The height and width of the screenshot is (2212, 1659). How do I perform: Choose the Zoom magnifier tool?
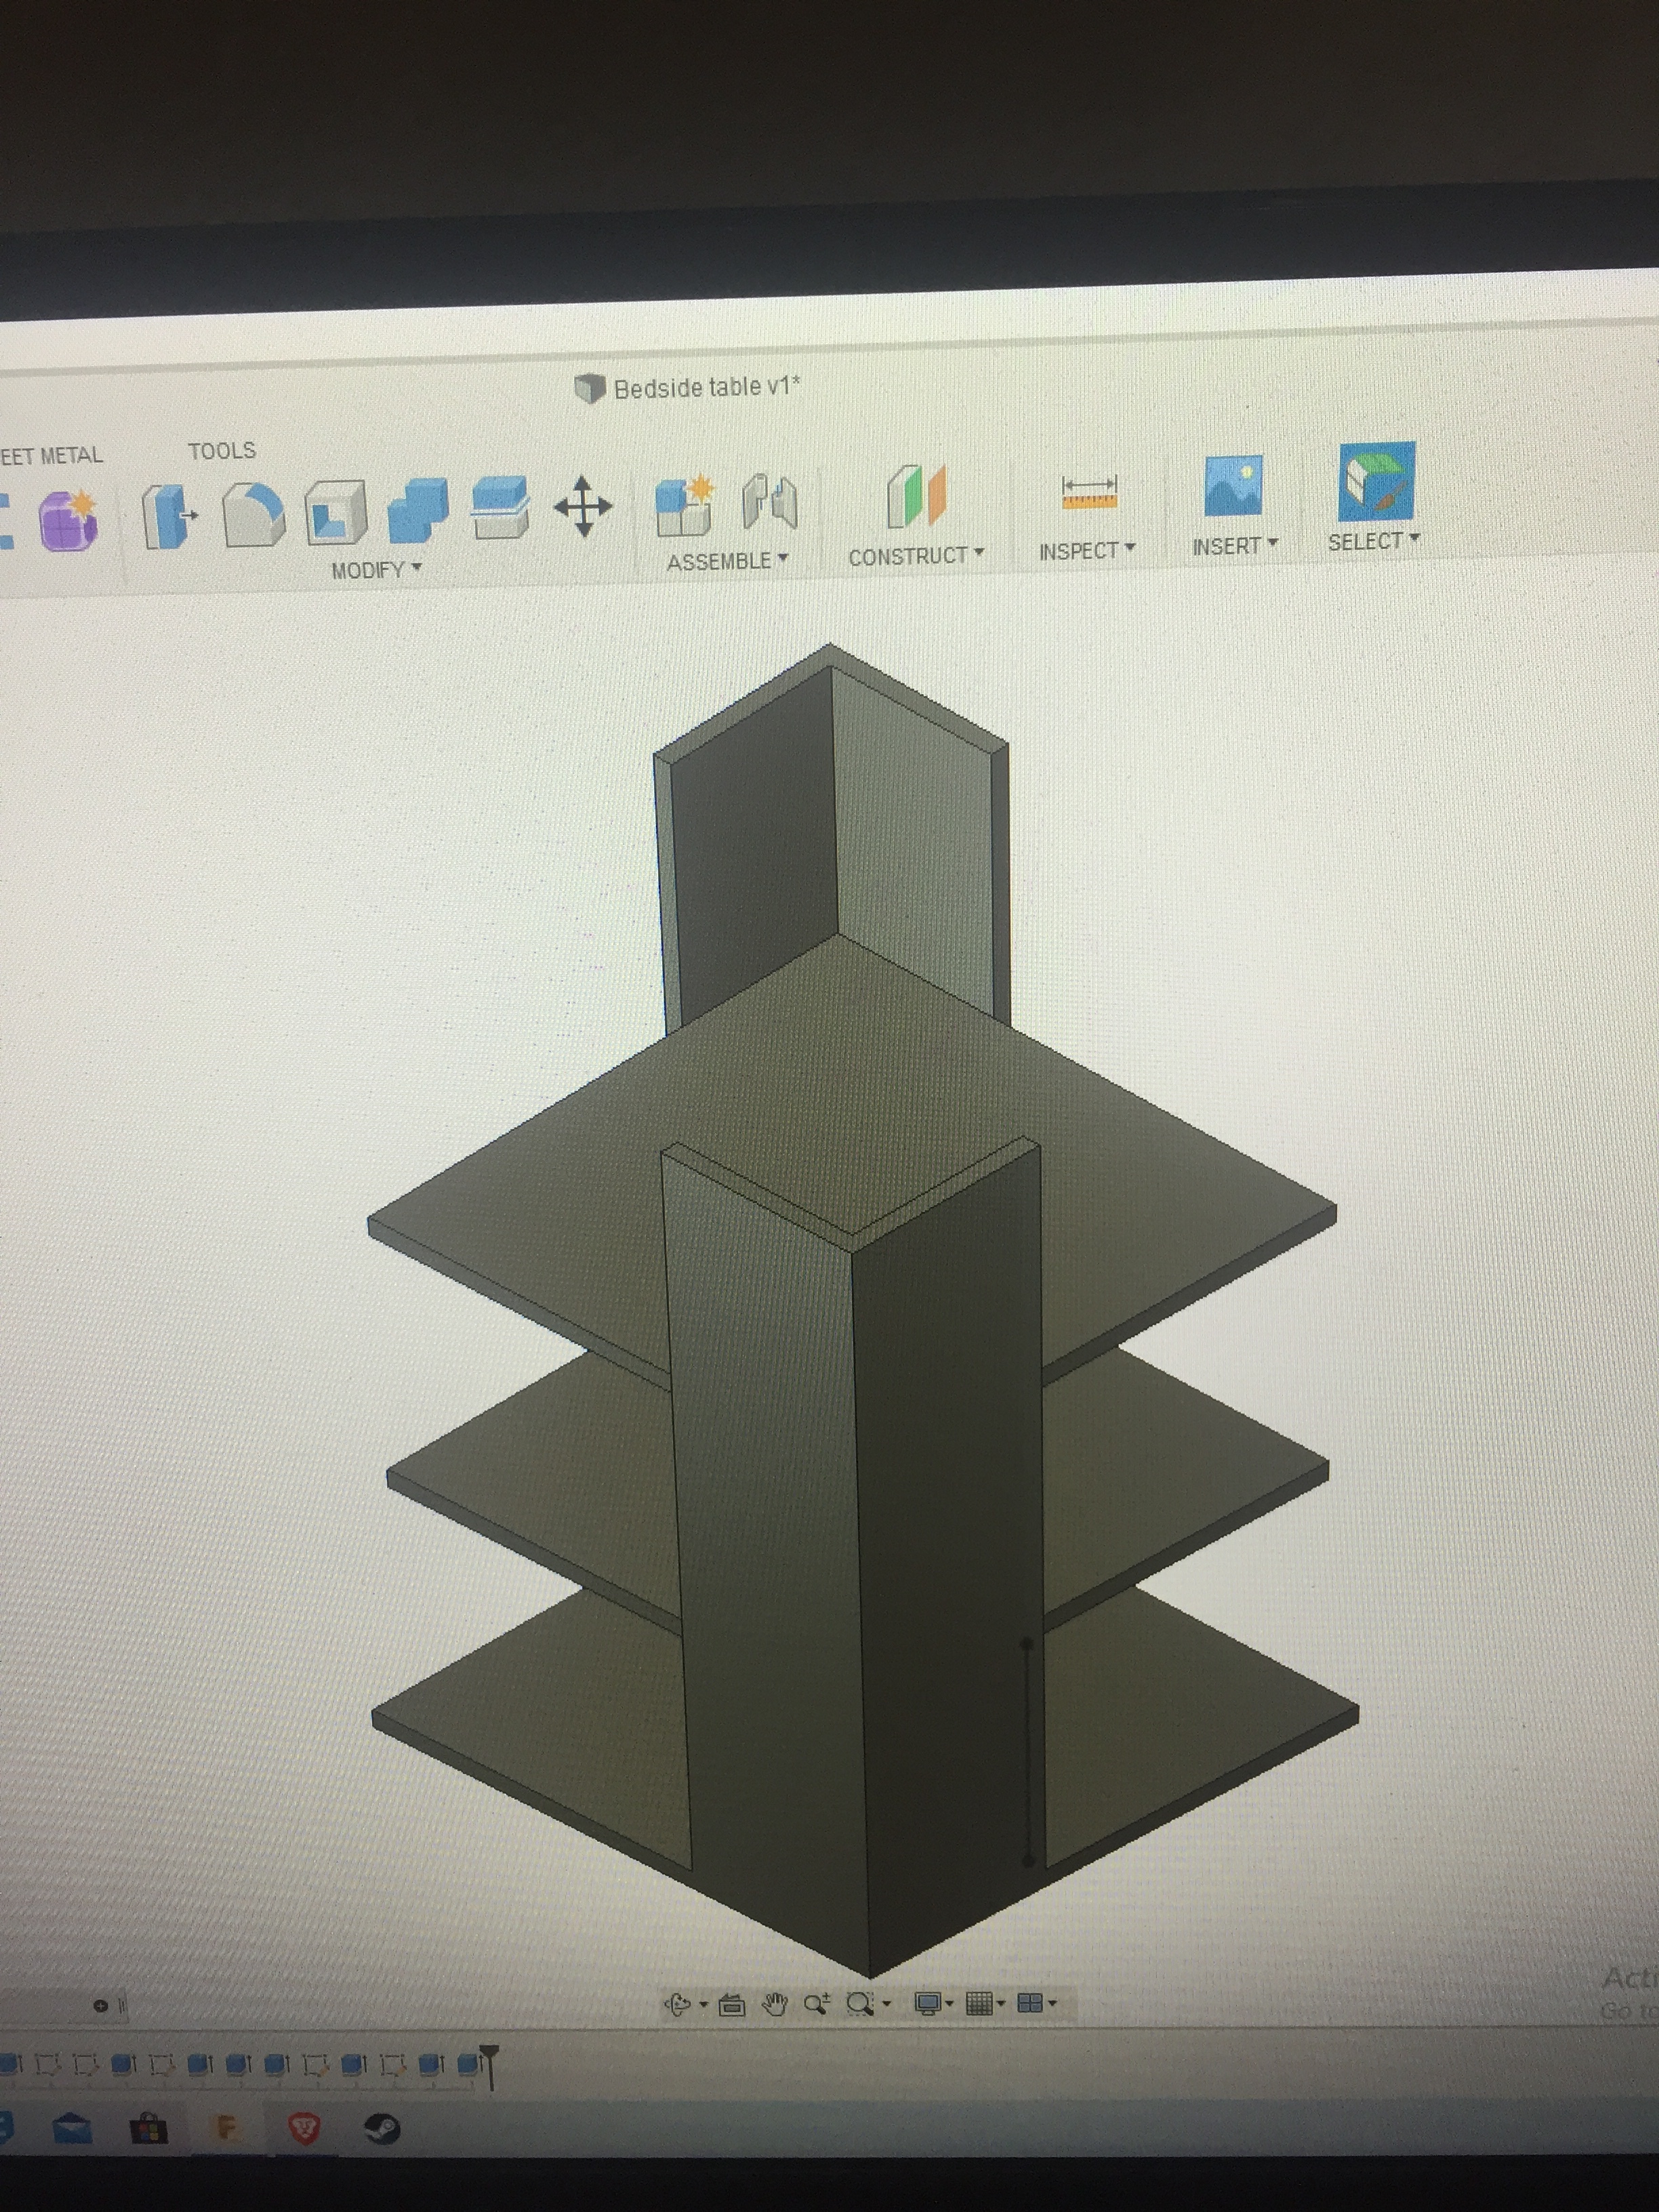click(x=817, y=2003)
